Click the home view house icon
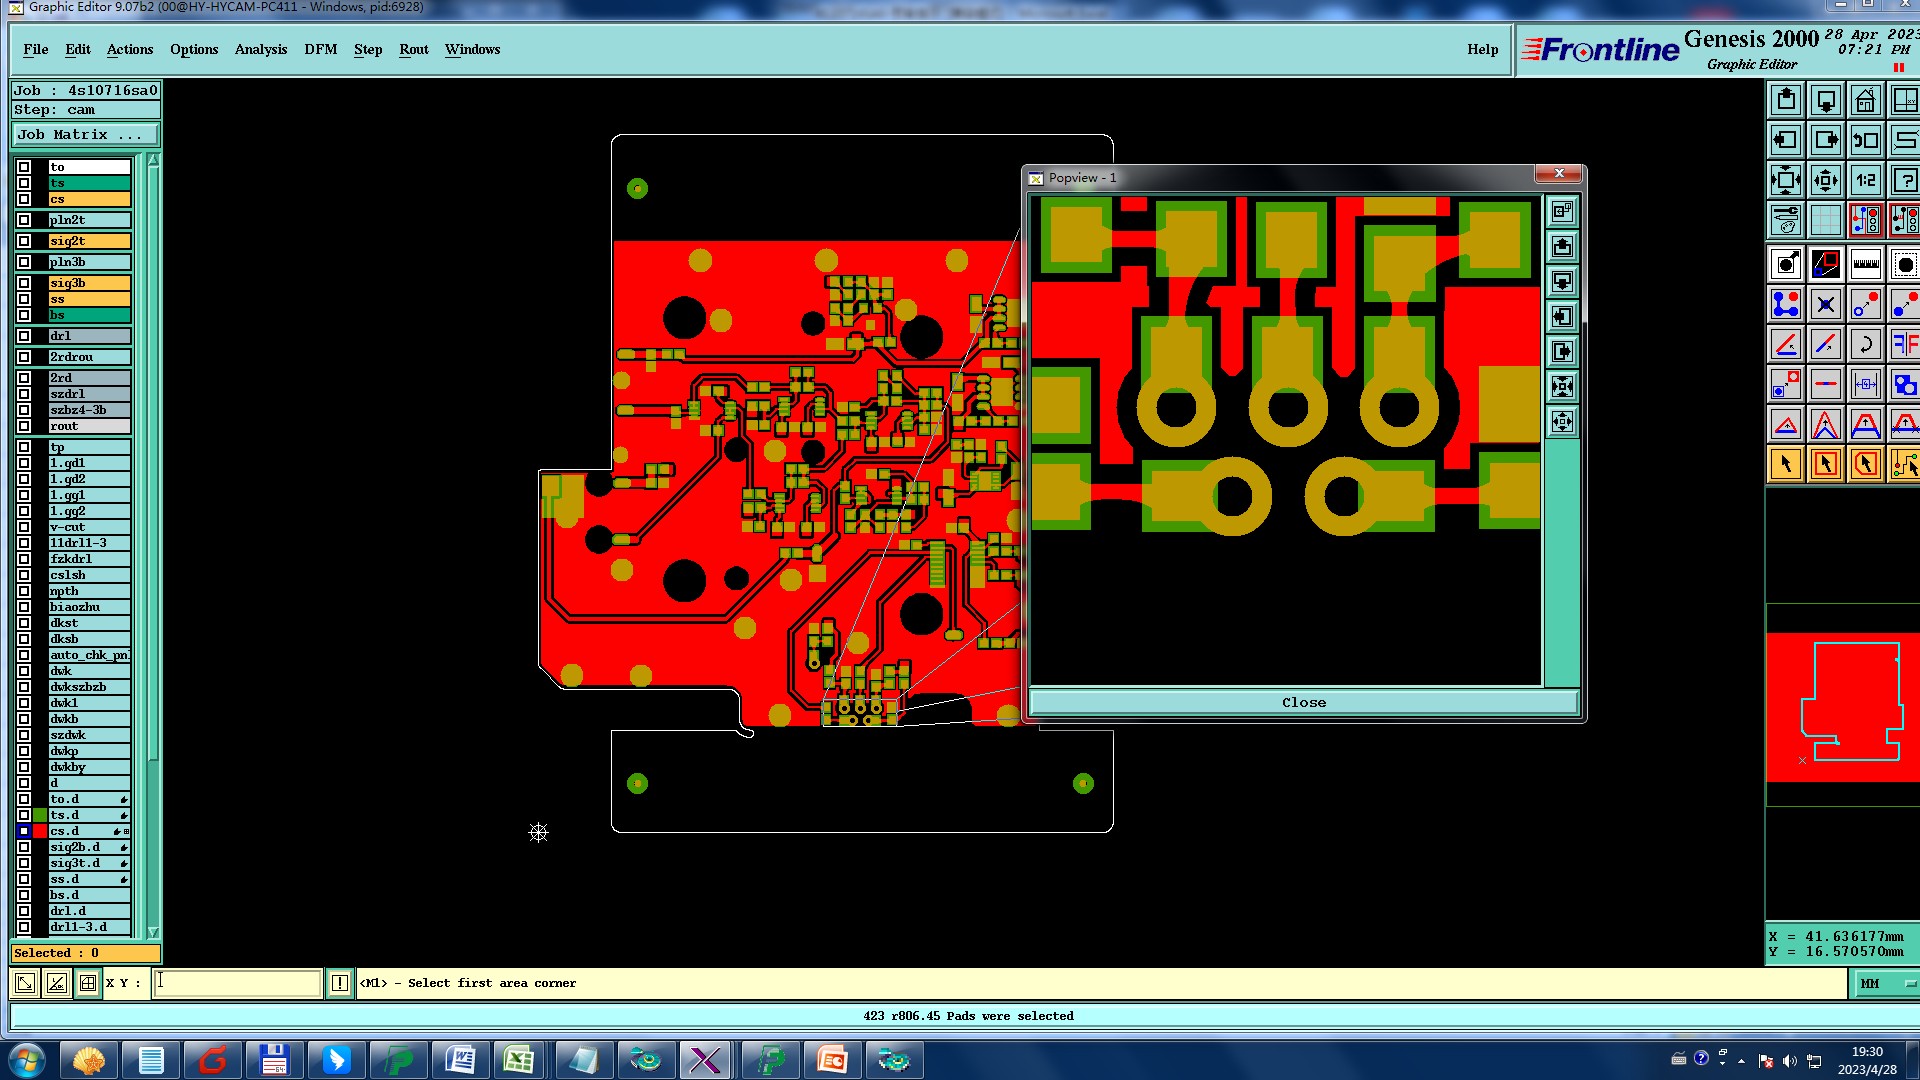This screenshot has width=1920, height=1080. tap(1865, 101)
